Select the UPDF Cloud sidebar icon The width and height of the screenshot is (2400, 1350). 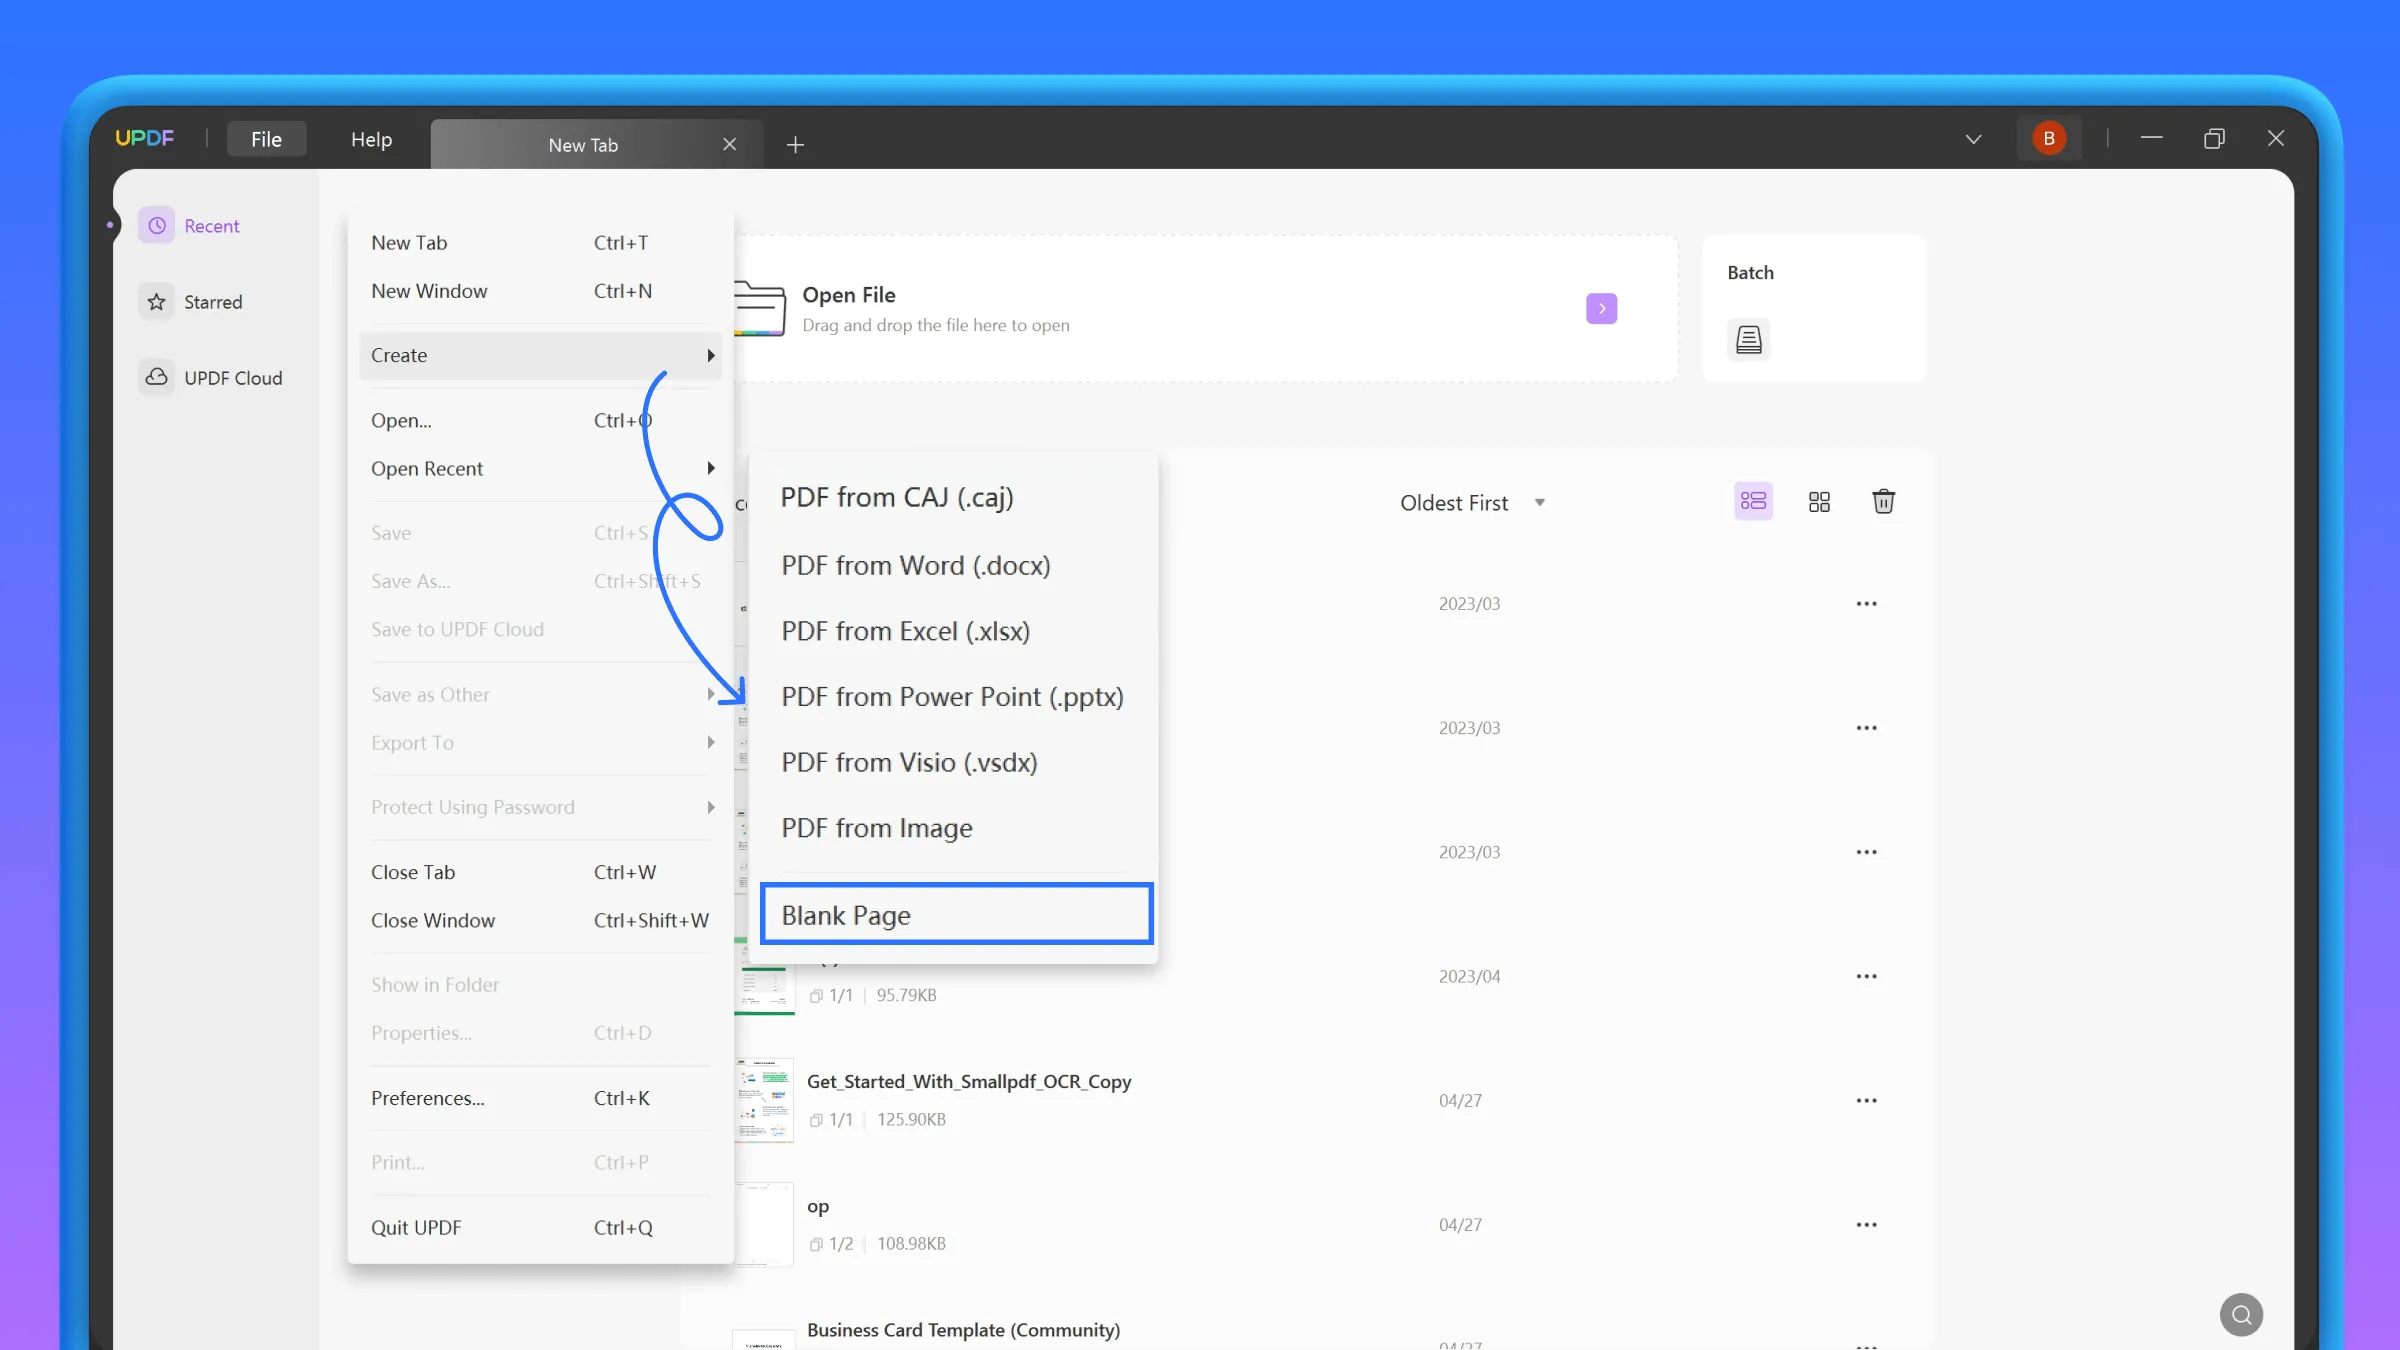(160, 376)
